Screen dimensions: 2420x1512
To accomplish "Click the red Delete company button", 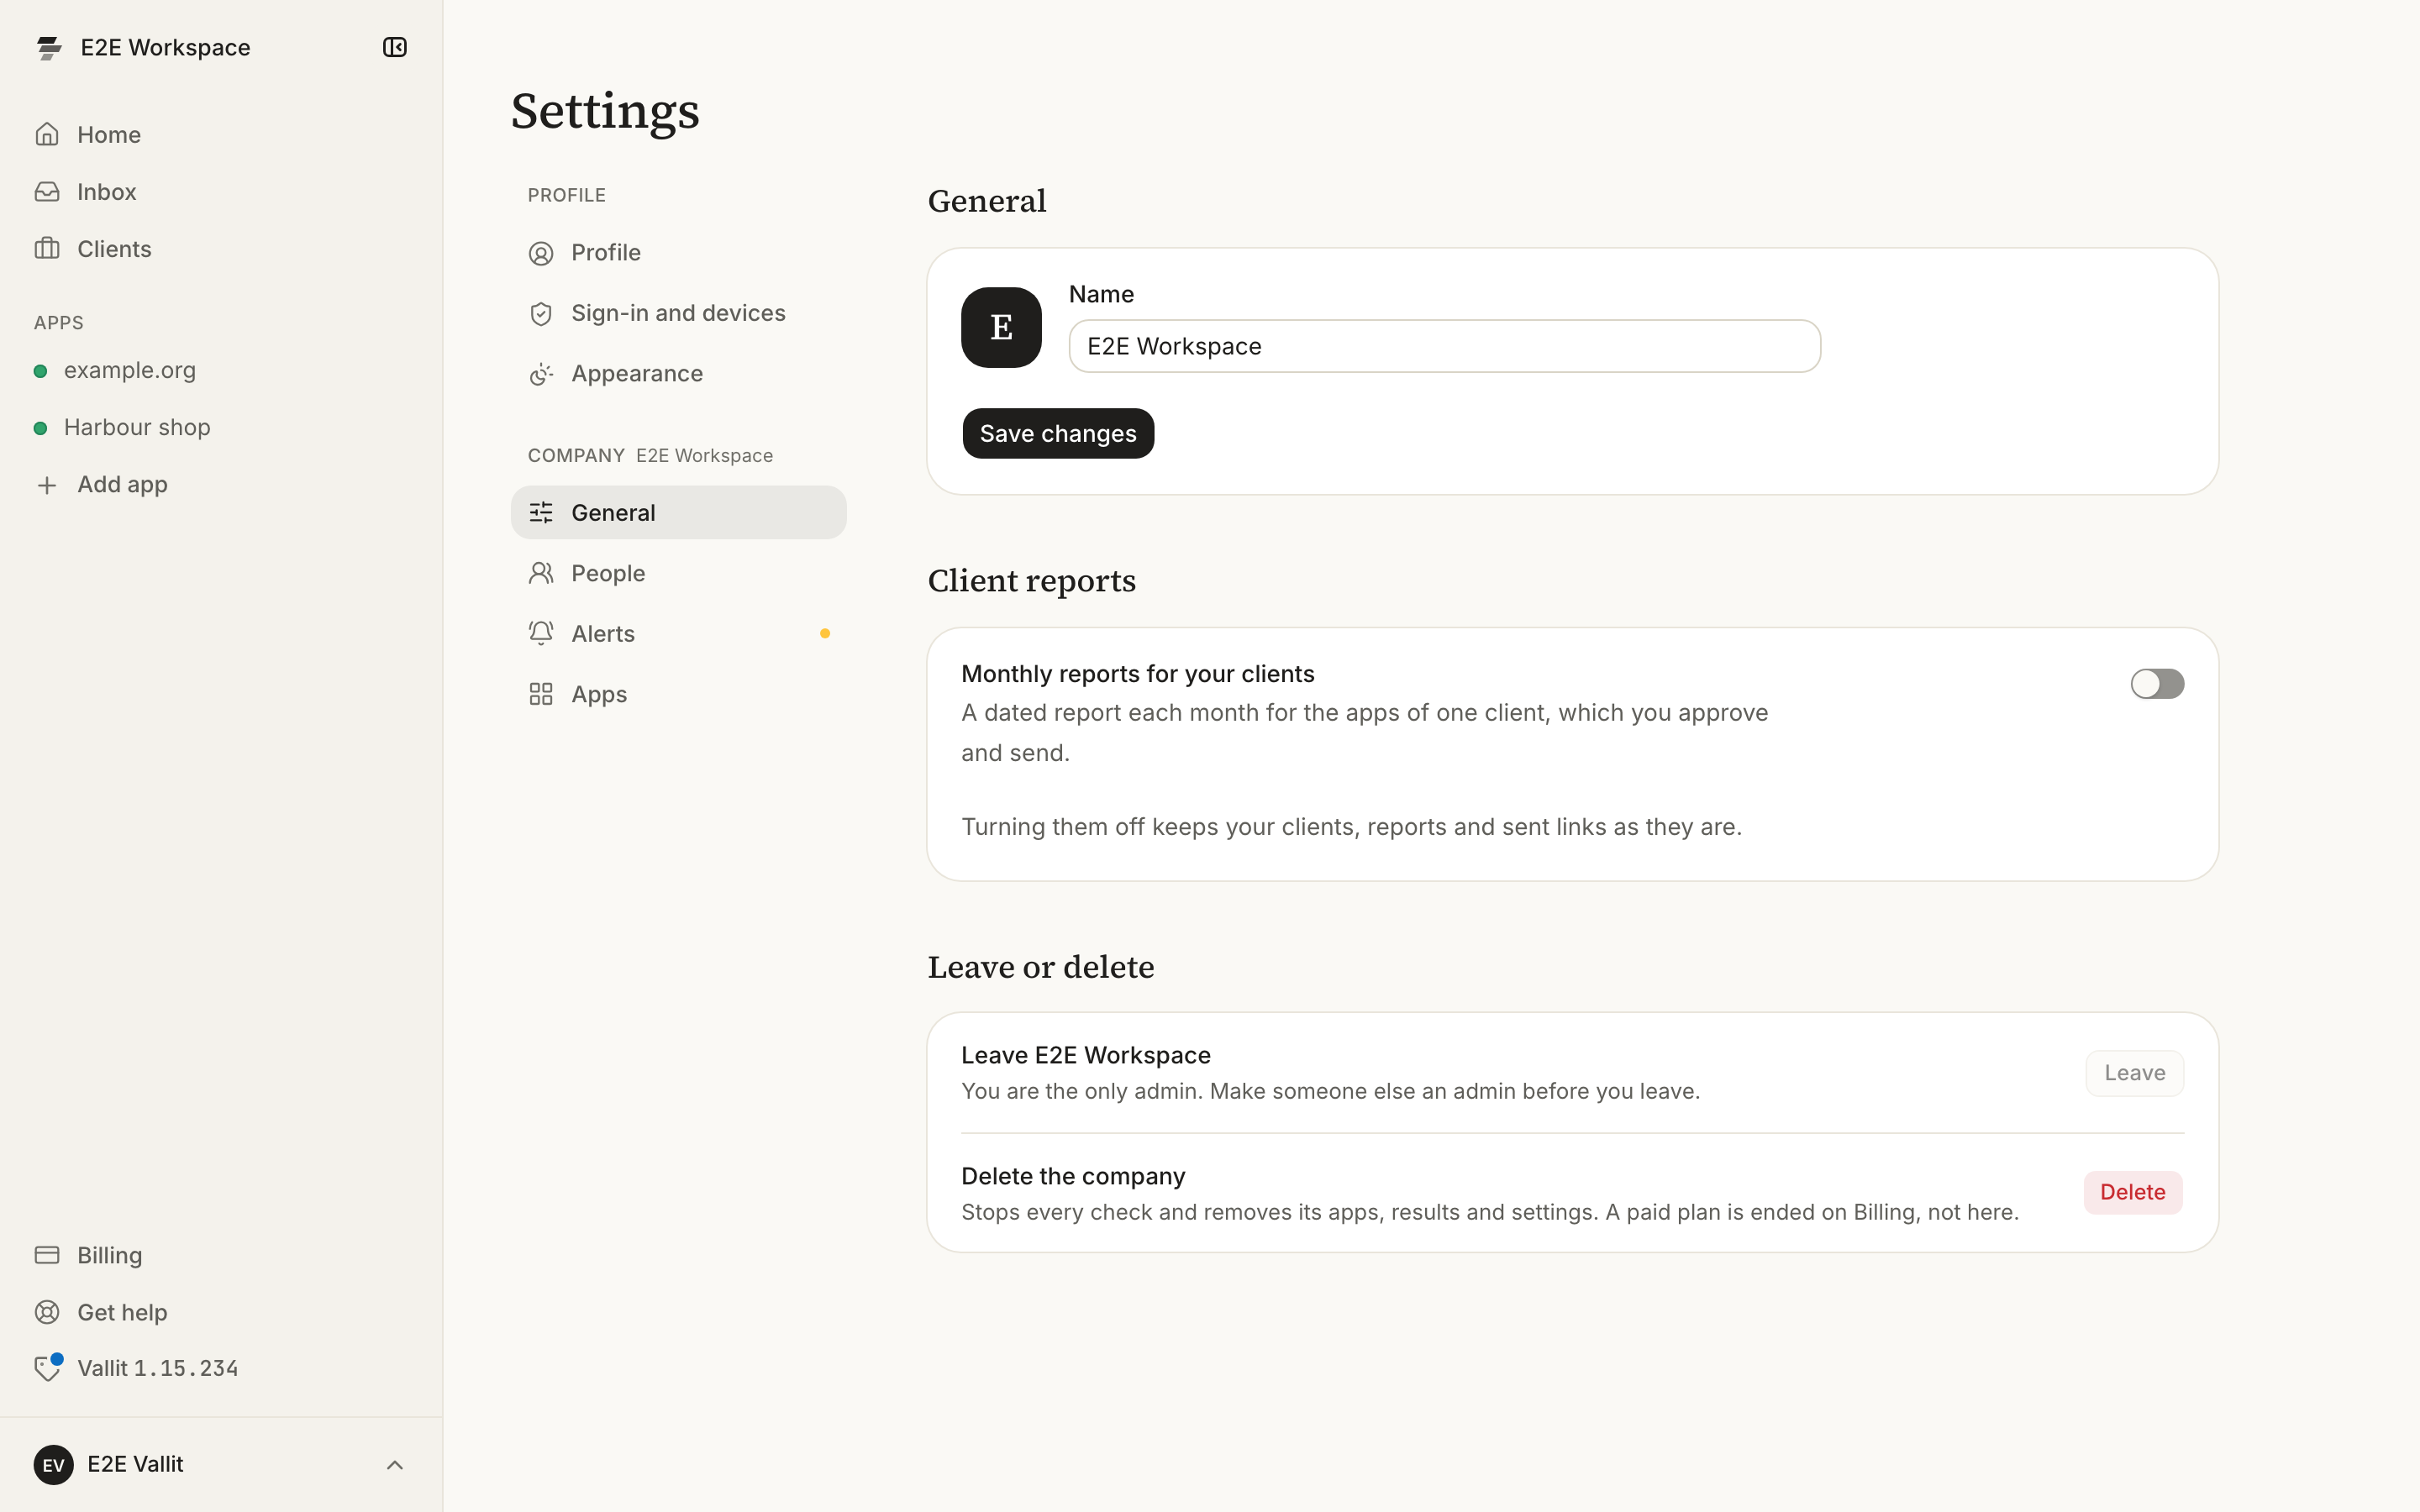I will 2133,1192.
